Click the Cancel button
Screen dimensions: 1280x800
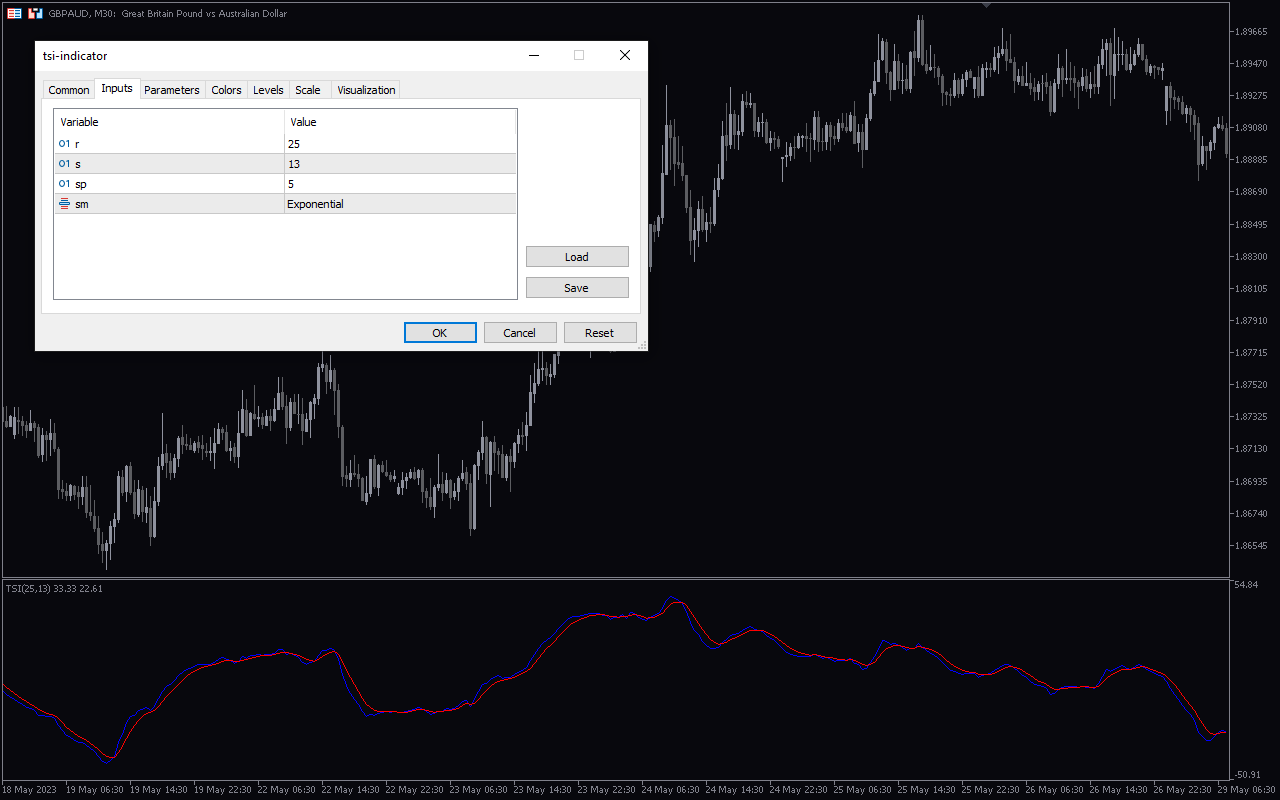tap(520, 333)
